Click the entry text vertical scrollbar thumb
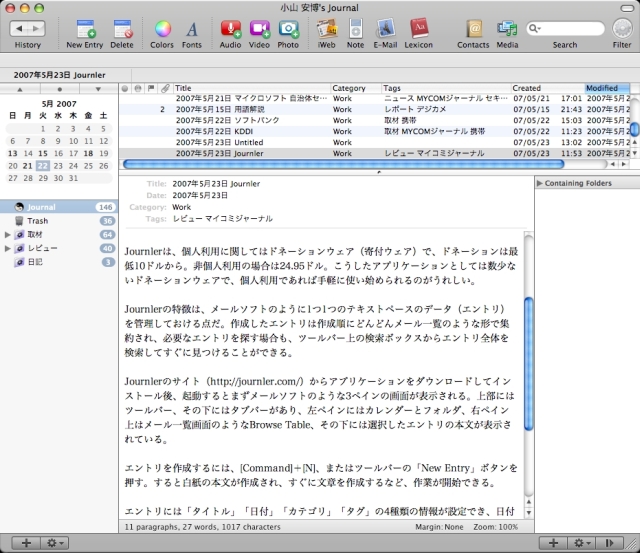Viewport: 640px width, 553px height. tap(529, 363)
